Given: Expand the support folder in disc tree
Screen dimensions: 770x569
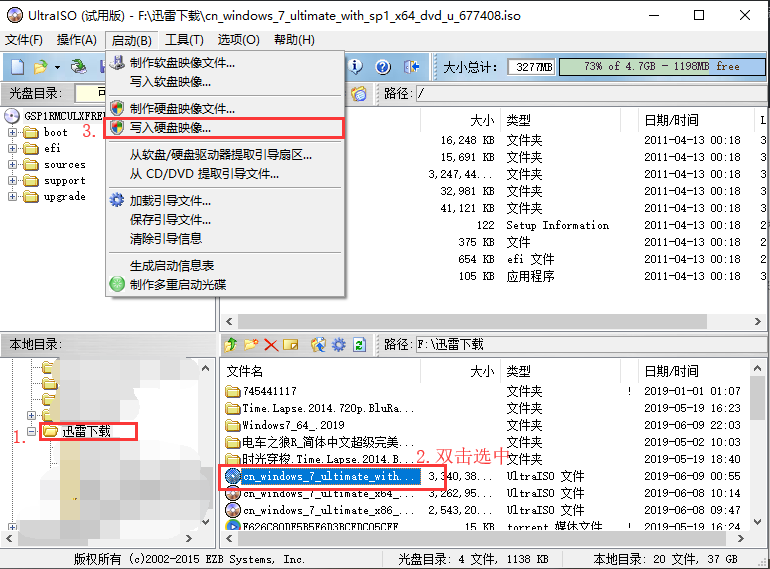Looking at the screenshot, I should click(12, 181).
